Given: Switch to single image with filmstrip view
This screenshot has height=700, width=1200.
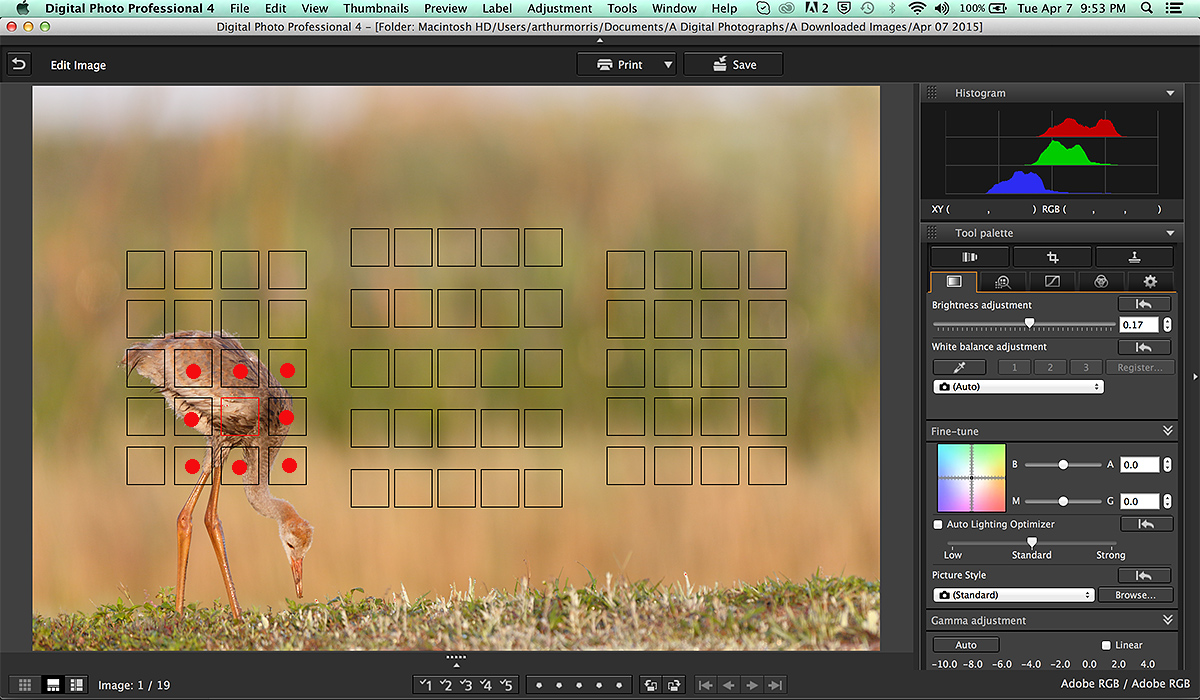Looking at the screenshot, I should 52,685.
